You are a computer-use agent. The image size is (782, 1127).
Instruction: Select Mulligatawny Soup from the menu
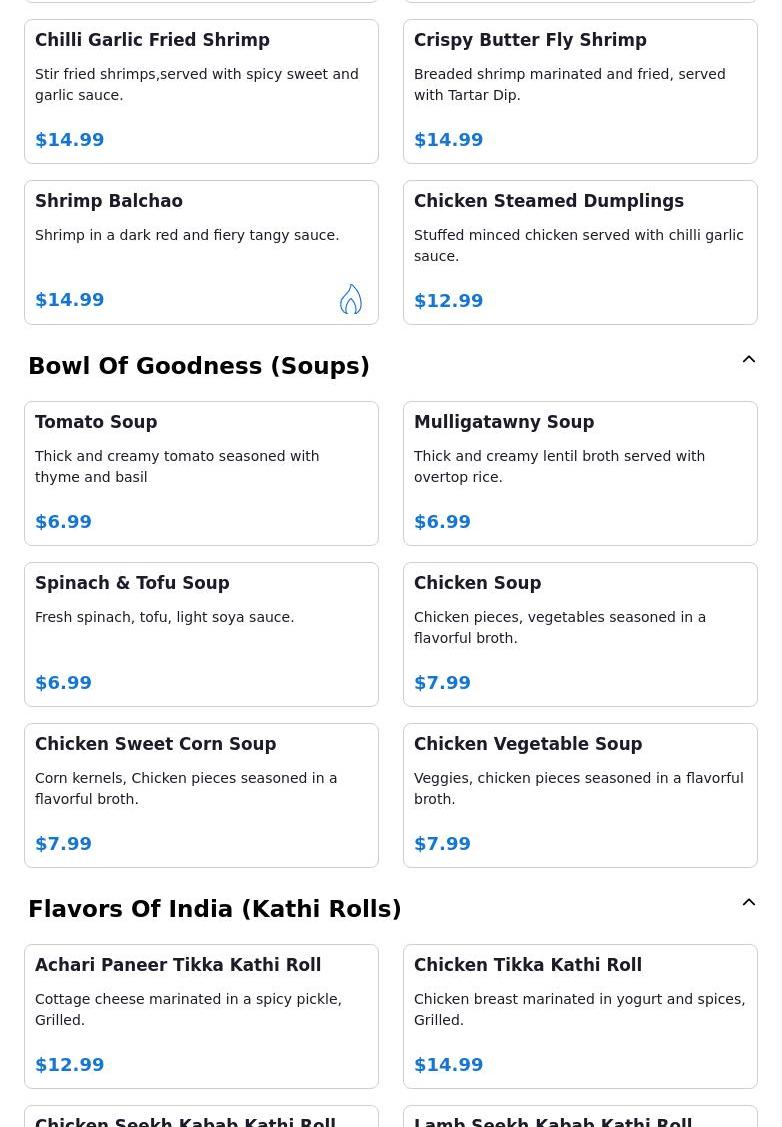[x=580, y=473]
